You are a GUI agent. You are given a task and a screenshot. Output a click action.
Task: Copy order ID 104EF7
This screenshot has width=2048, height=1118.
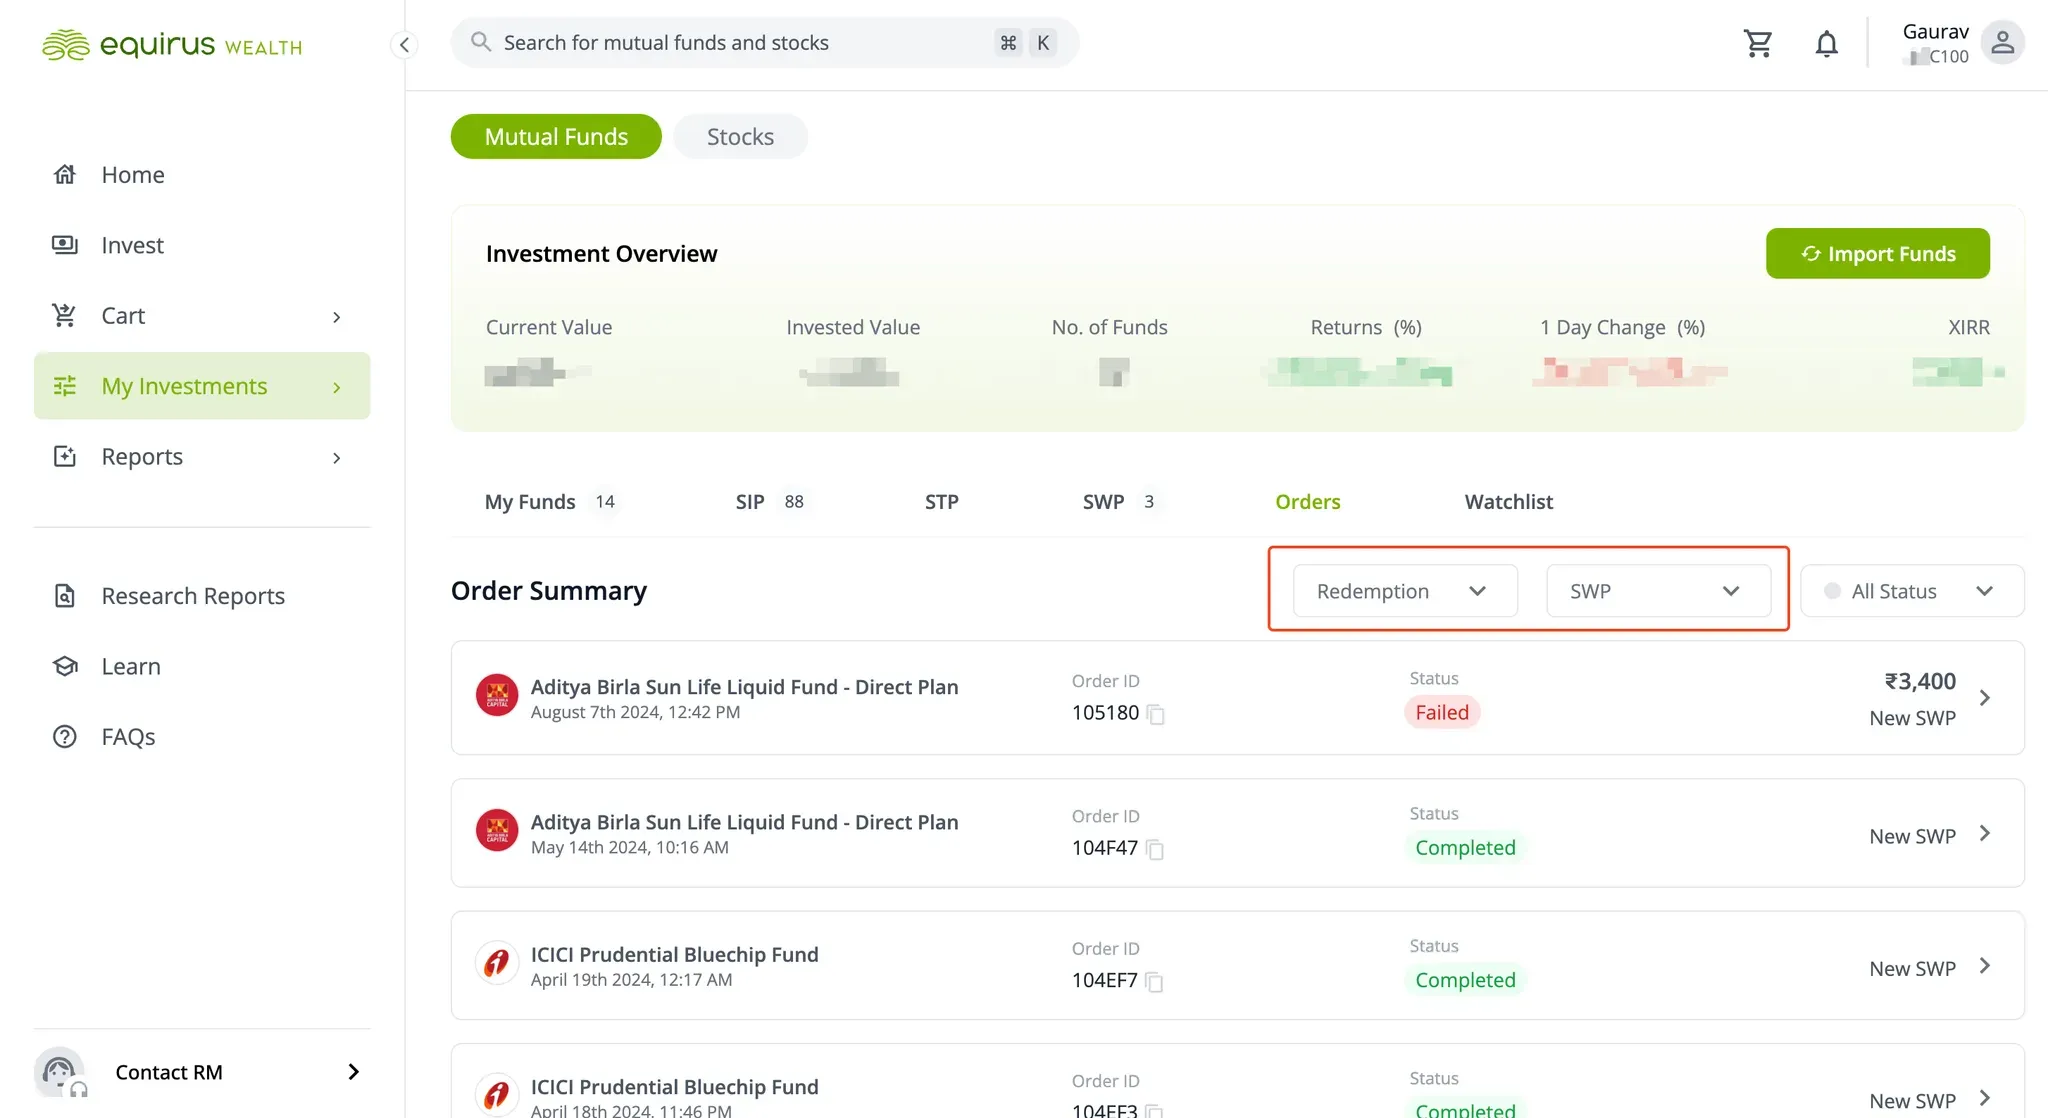click(1154, 981)
